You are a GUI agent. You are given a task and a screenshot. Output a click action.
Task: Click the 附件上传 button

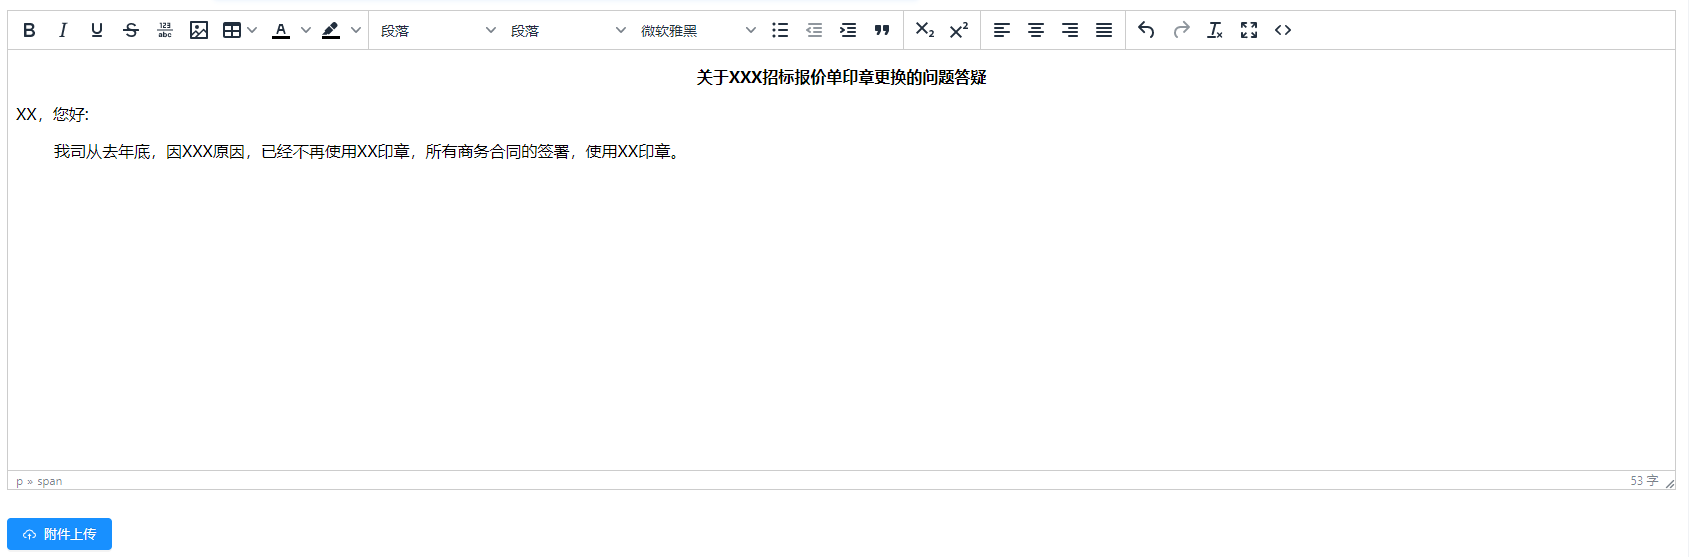59,534
